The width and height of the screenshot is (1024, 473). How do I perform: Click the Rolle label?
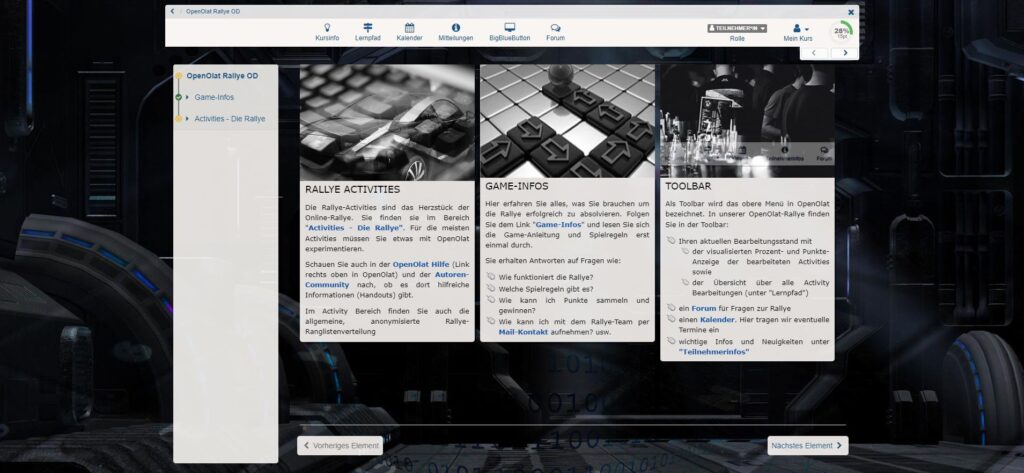coord(737,39)
